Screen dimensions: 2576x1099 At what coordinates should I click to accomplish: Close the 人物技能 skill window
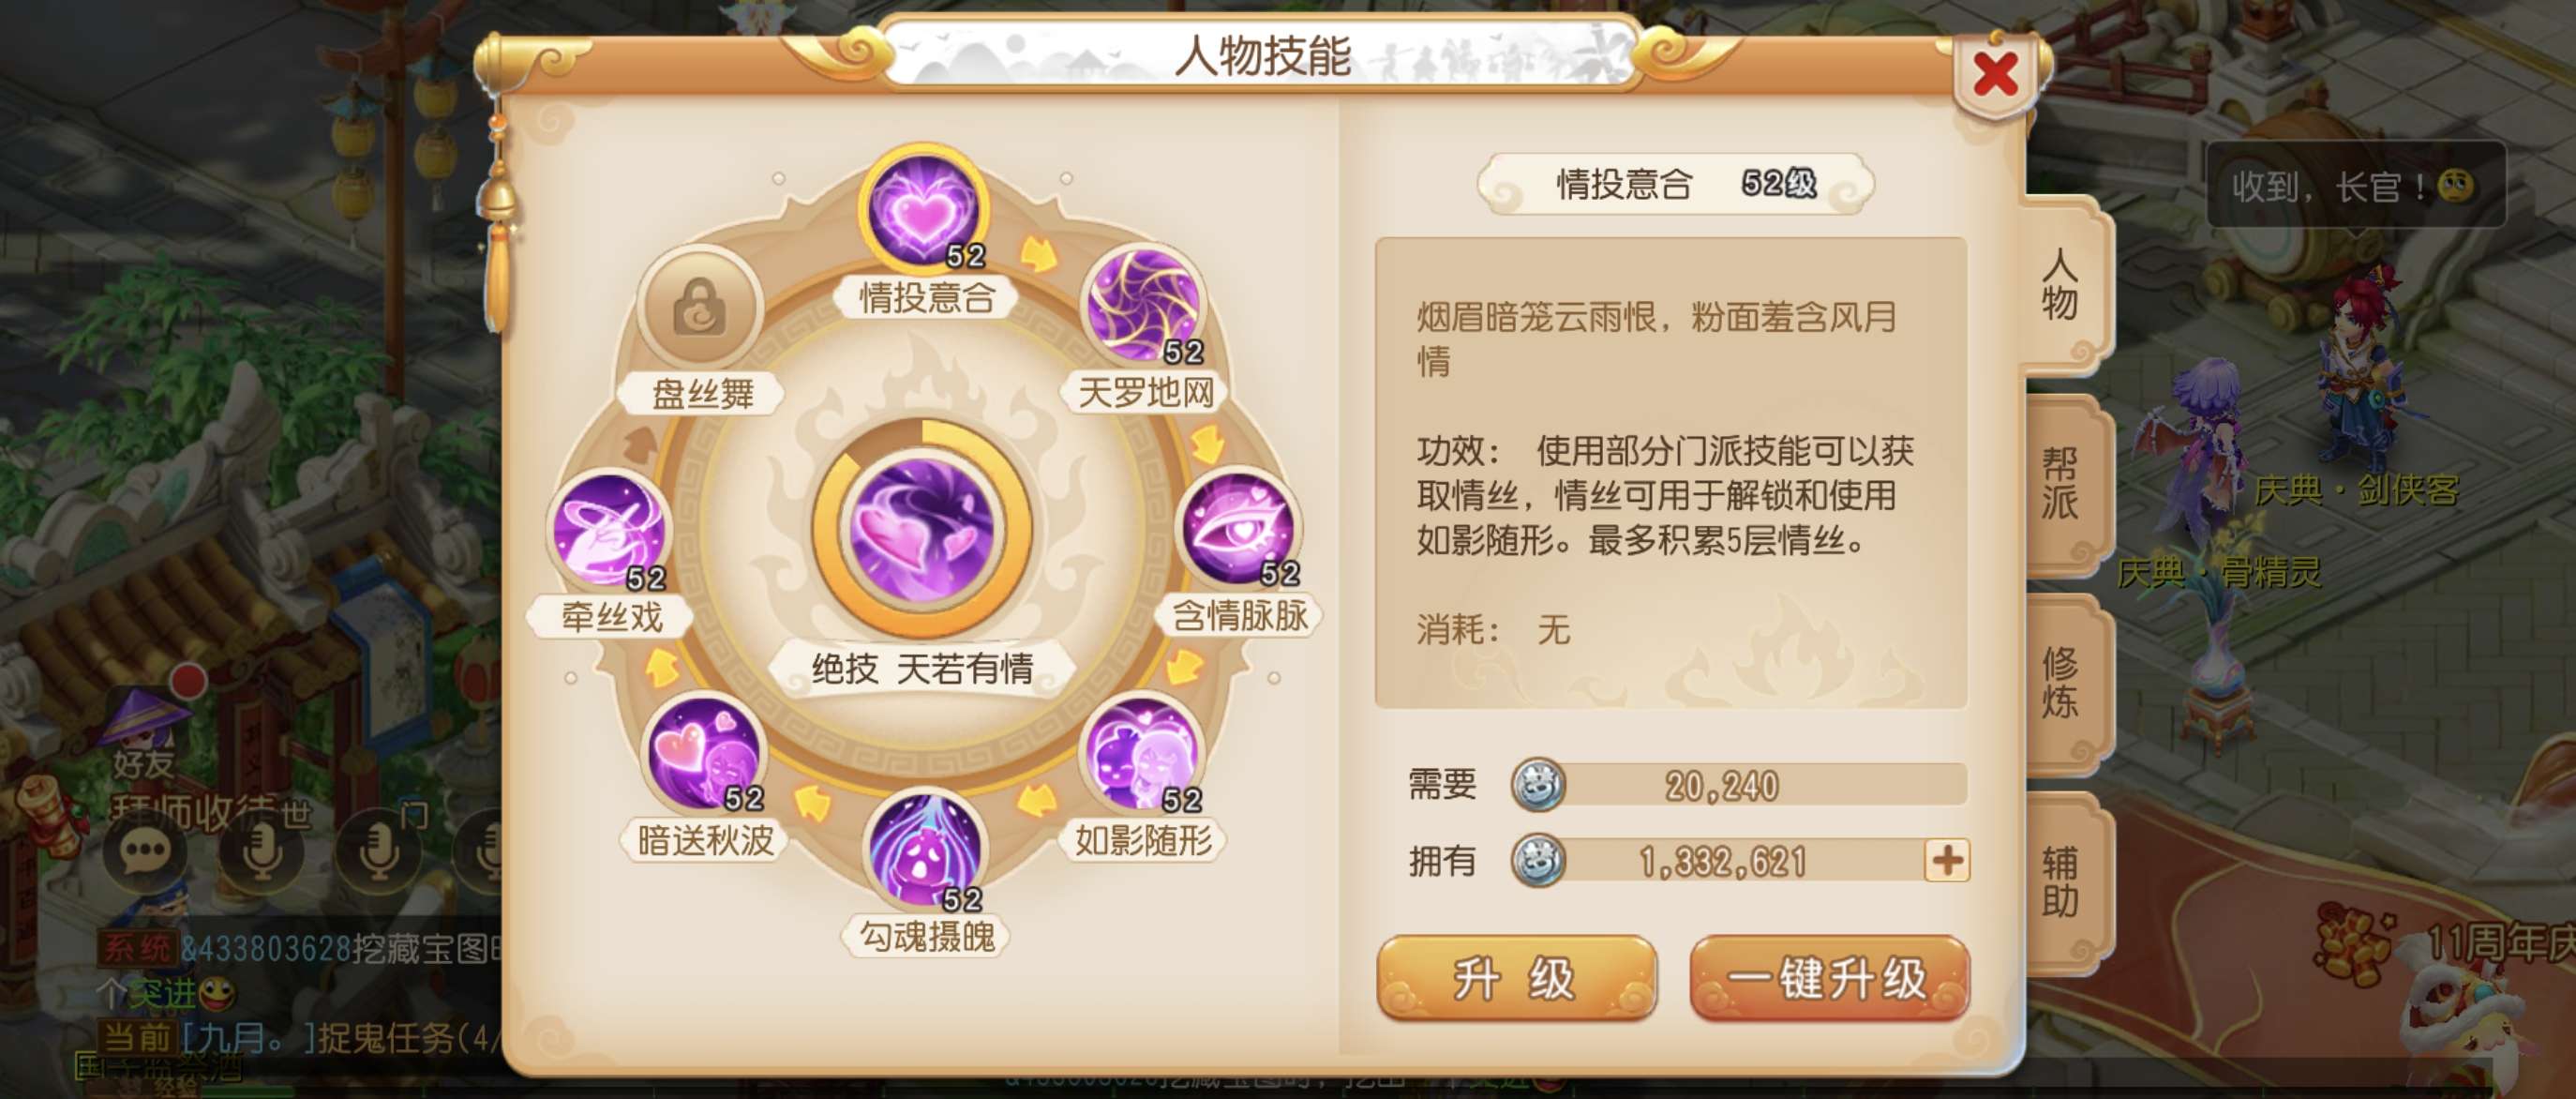(x=1996, y=74)
